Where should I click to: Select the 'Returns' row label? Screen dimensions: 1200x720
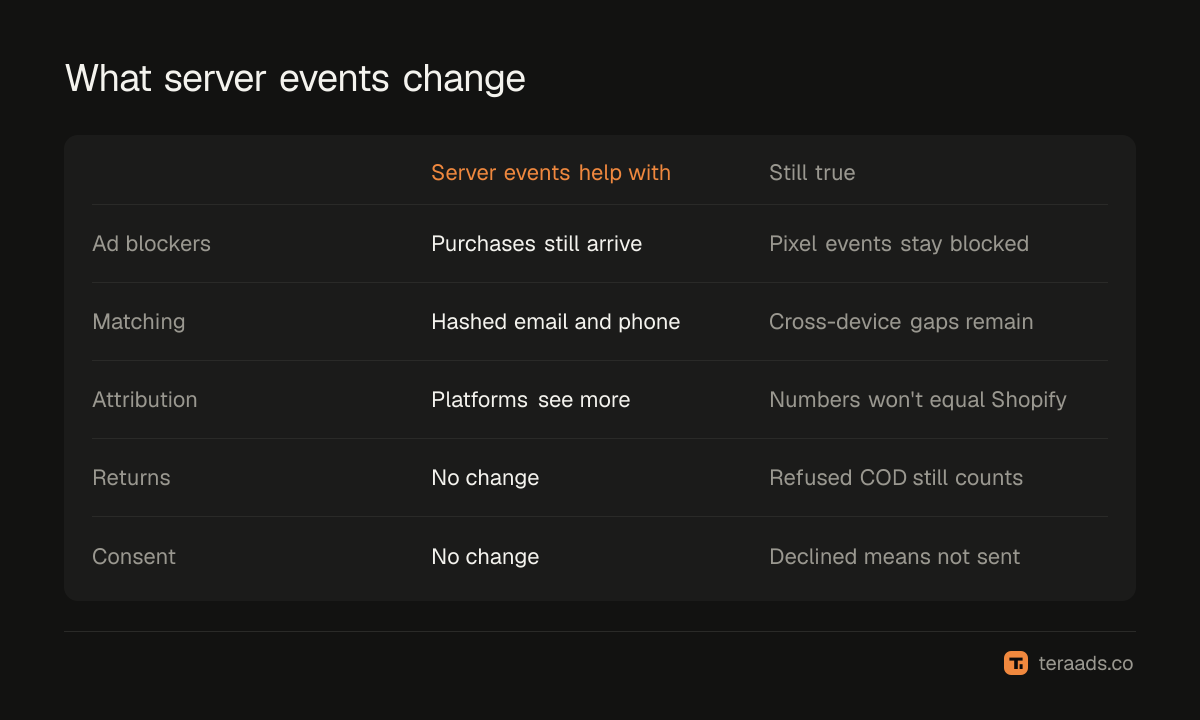click(x=131, y=477)
